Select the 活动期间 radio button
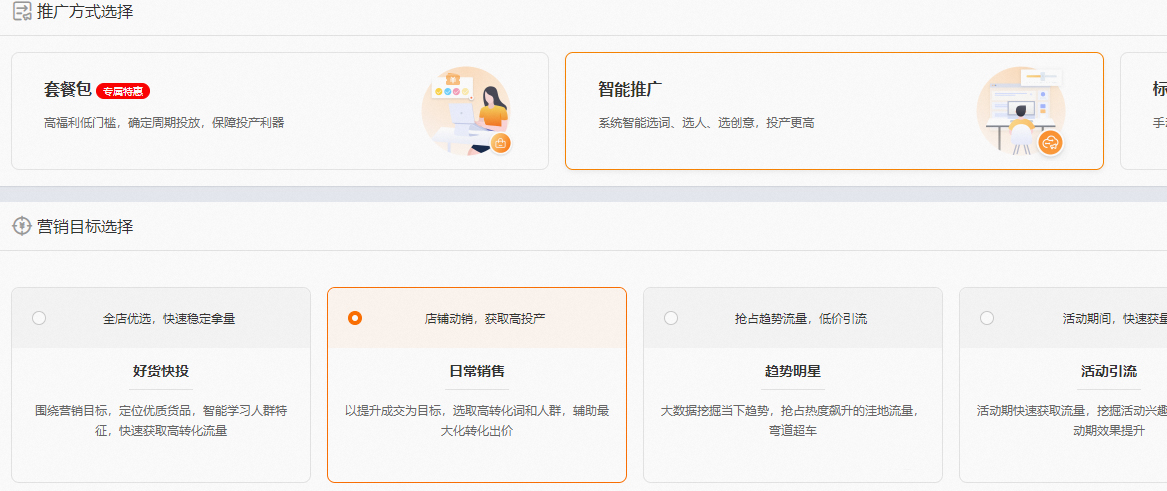 (x=987, y=318)
